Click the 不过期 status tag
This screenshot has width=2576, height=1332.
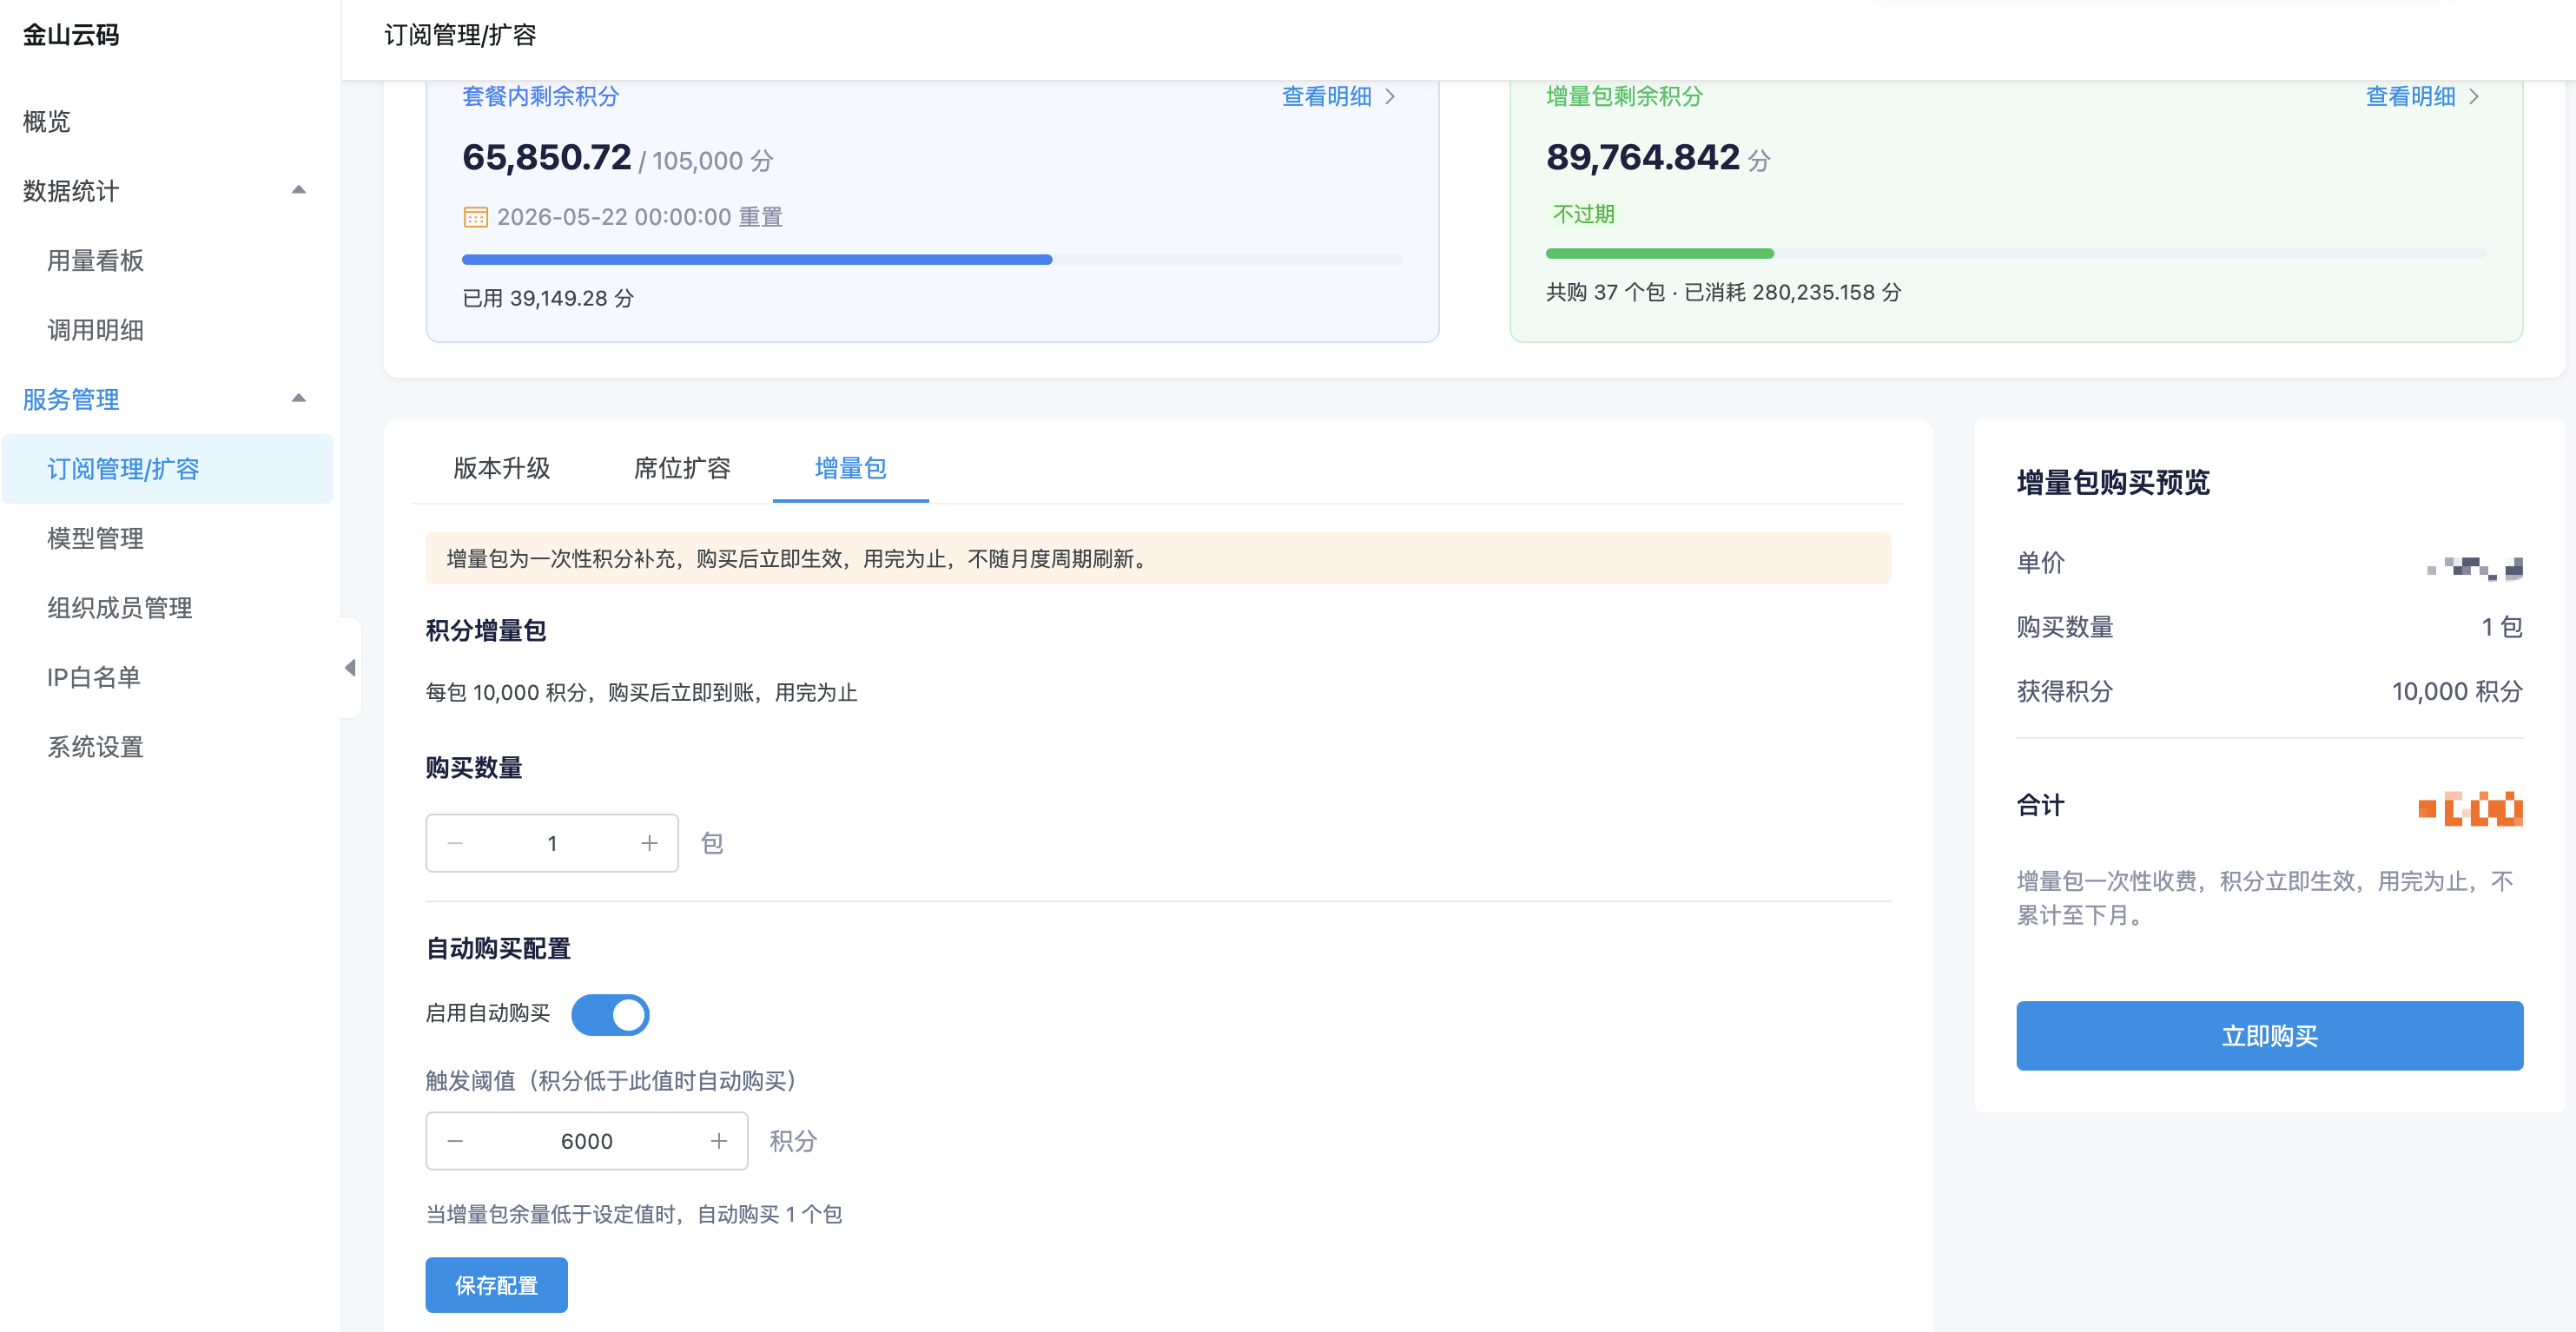(x=1583, y=214)
